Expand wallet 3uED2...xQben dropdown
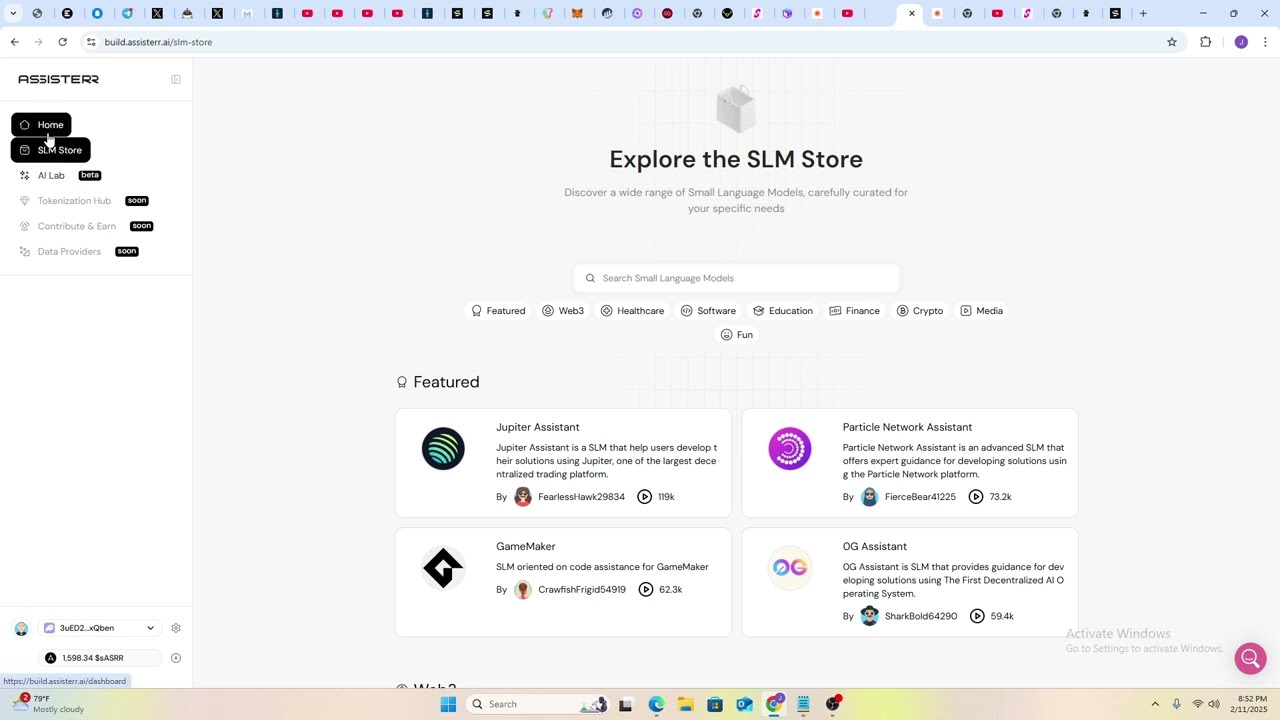 coord(99,628)
